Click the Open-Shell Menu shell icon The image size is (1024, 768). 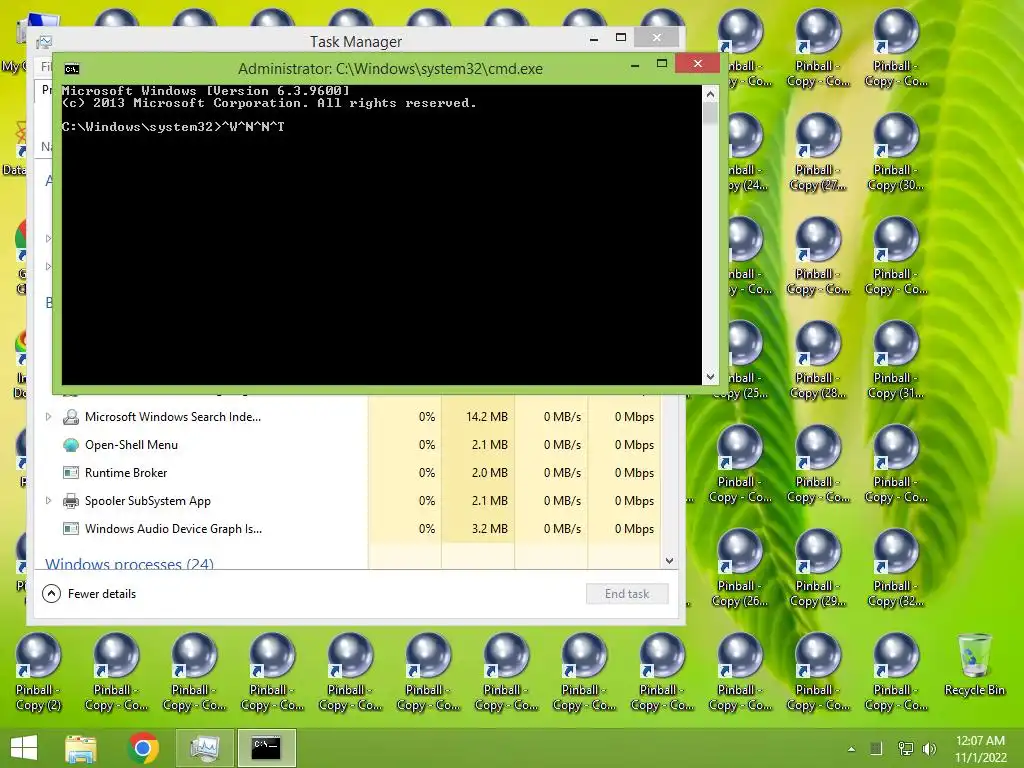[71, 445]
